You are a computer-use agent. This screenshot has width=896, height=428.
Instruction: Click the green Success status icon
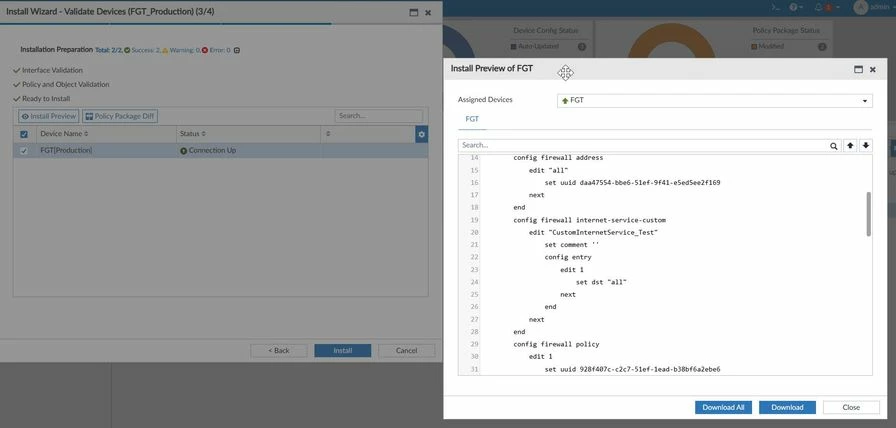click(x=127, y=50)
